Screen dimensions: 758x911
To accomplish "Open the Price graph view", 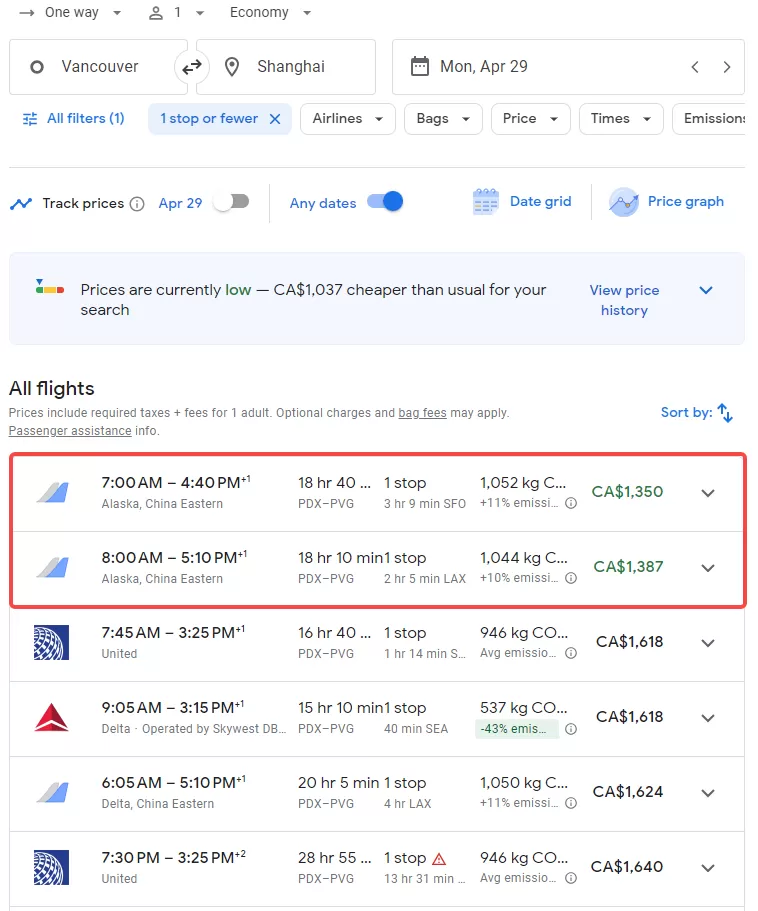I will coord(666,202).
